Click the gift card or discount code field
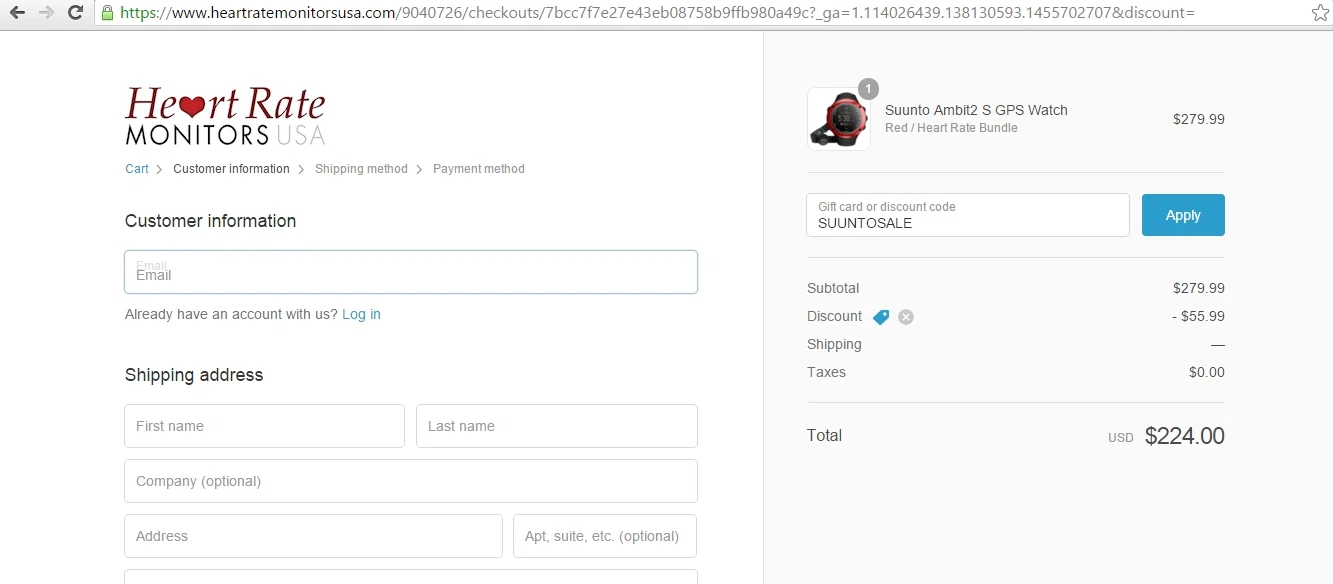This screenshot has height=584, width=1333. coord(968,215)
